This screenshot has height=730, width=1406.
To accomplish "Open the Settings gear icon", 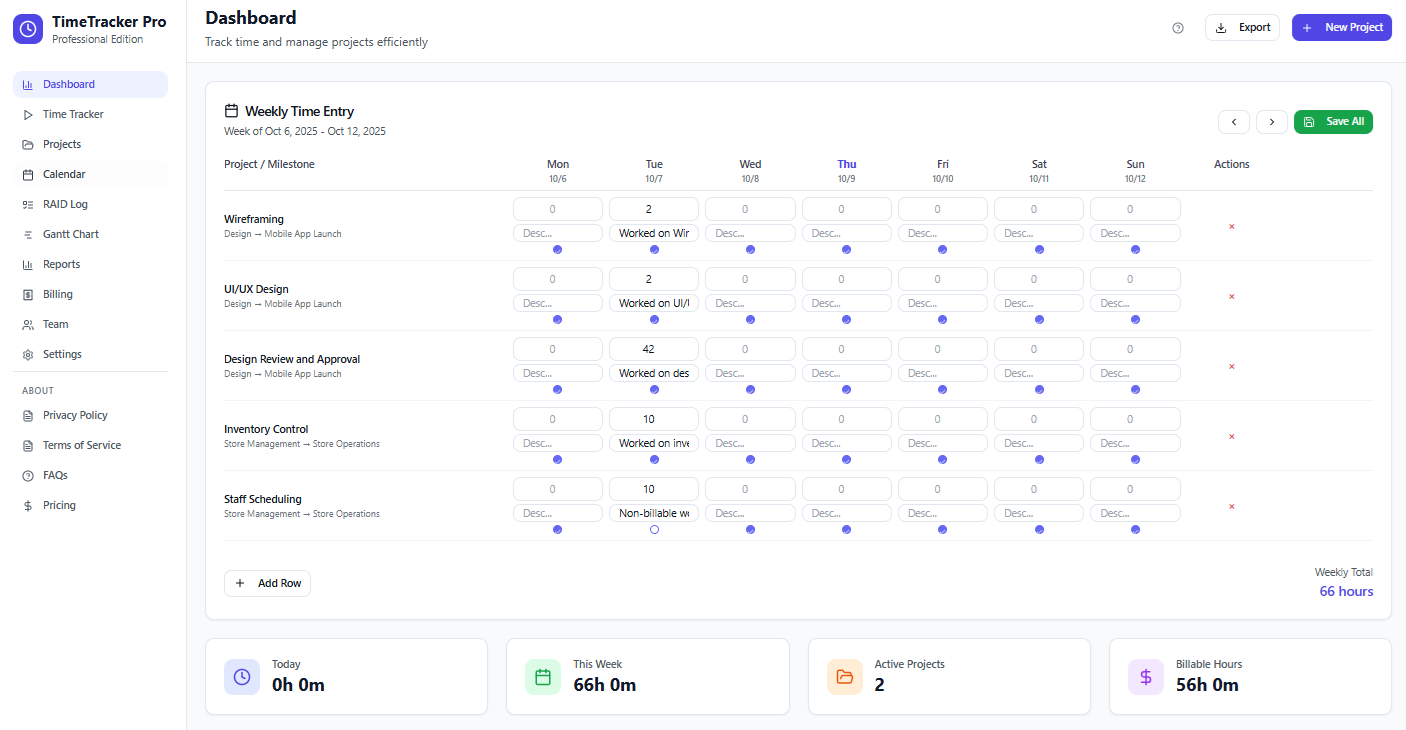I will 29,354.
